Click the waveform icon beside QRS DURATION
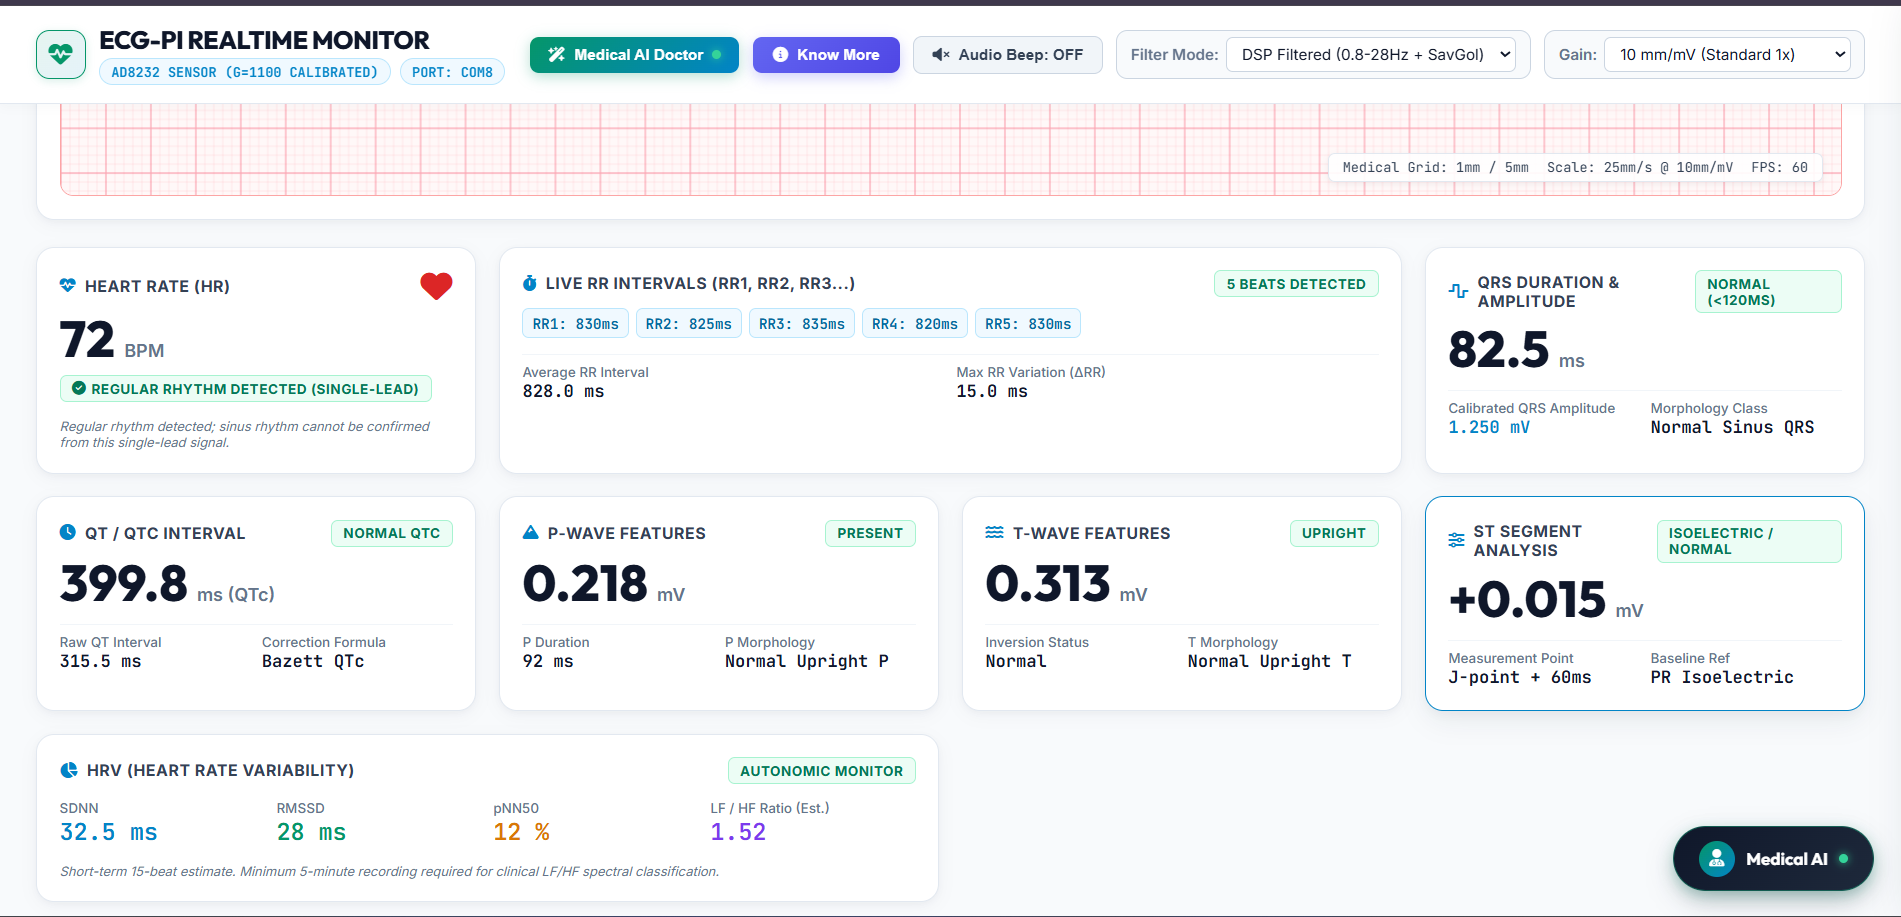The image size is (1901, 917). [x=1459, y=291]
